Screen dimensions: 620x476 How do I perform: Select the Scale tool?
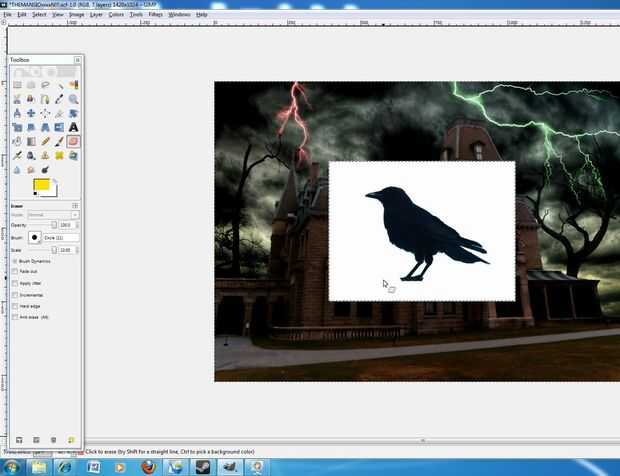coord(17,128)
